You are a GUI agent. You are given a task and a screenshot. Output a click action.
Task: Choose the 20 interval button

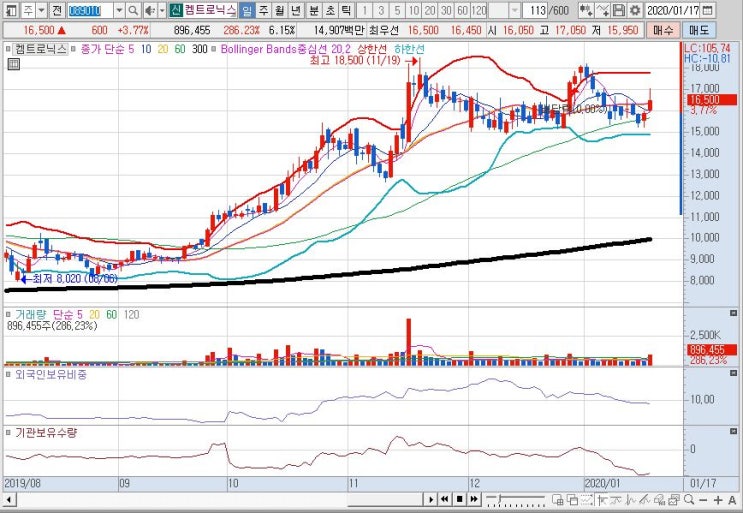pyautogui.click(x=430, y=10)
